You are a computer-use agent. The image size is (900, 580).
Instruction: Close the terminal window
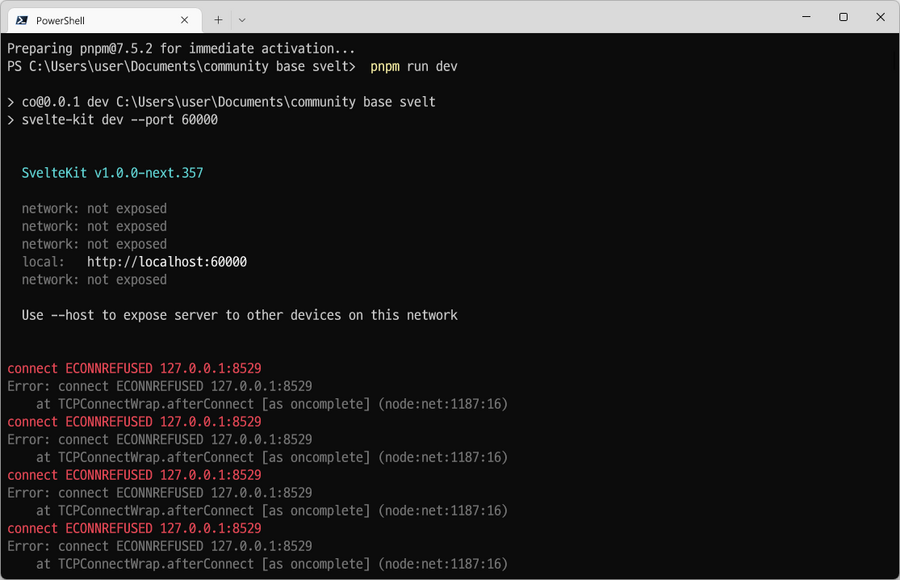tap(880, 17)
